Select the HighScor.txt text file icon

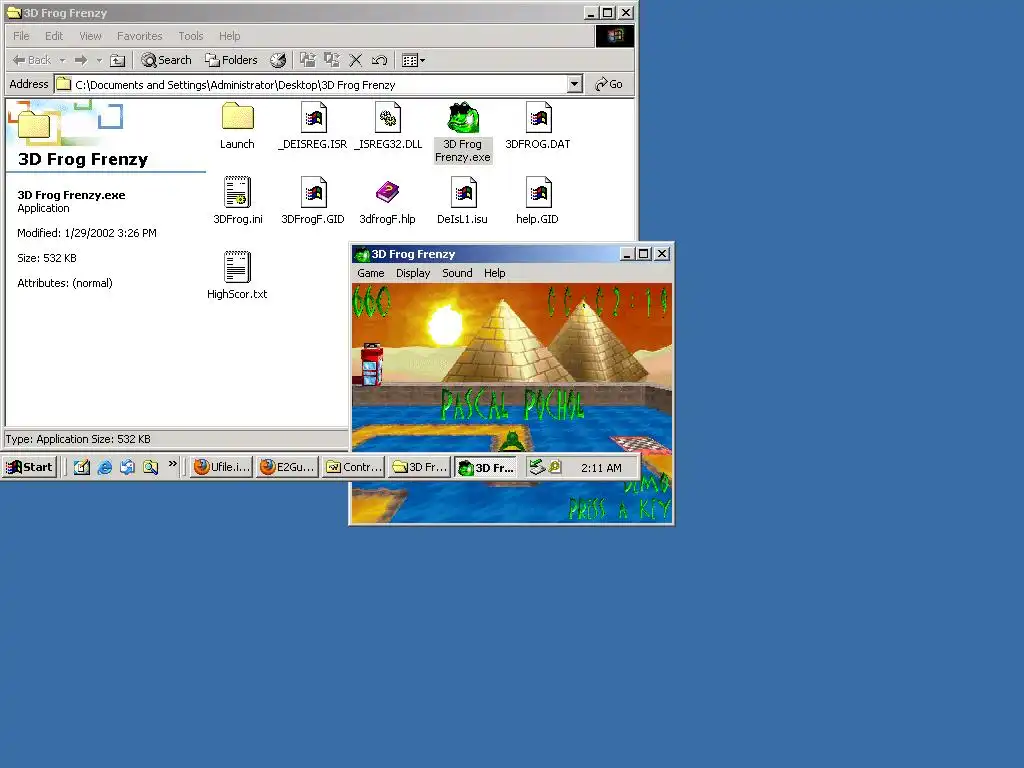pyautogui.click(x=237, y=267)
